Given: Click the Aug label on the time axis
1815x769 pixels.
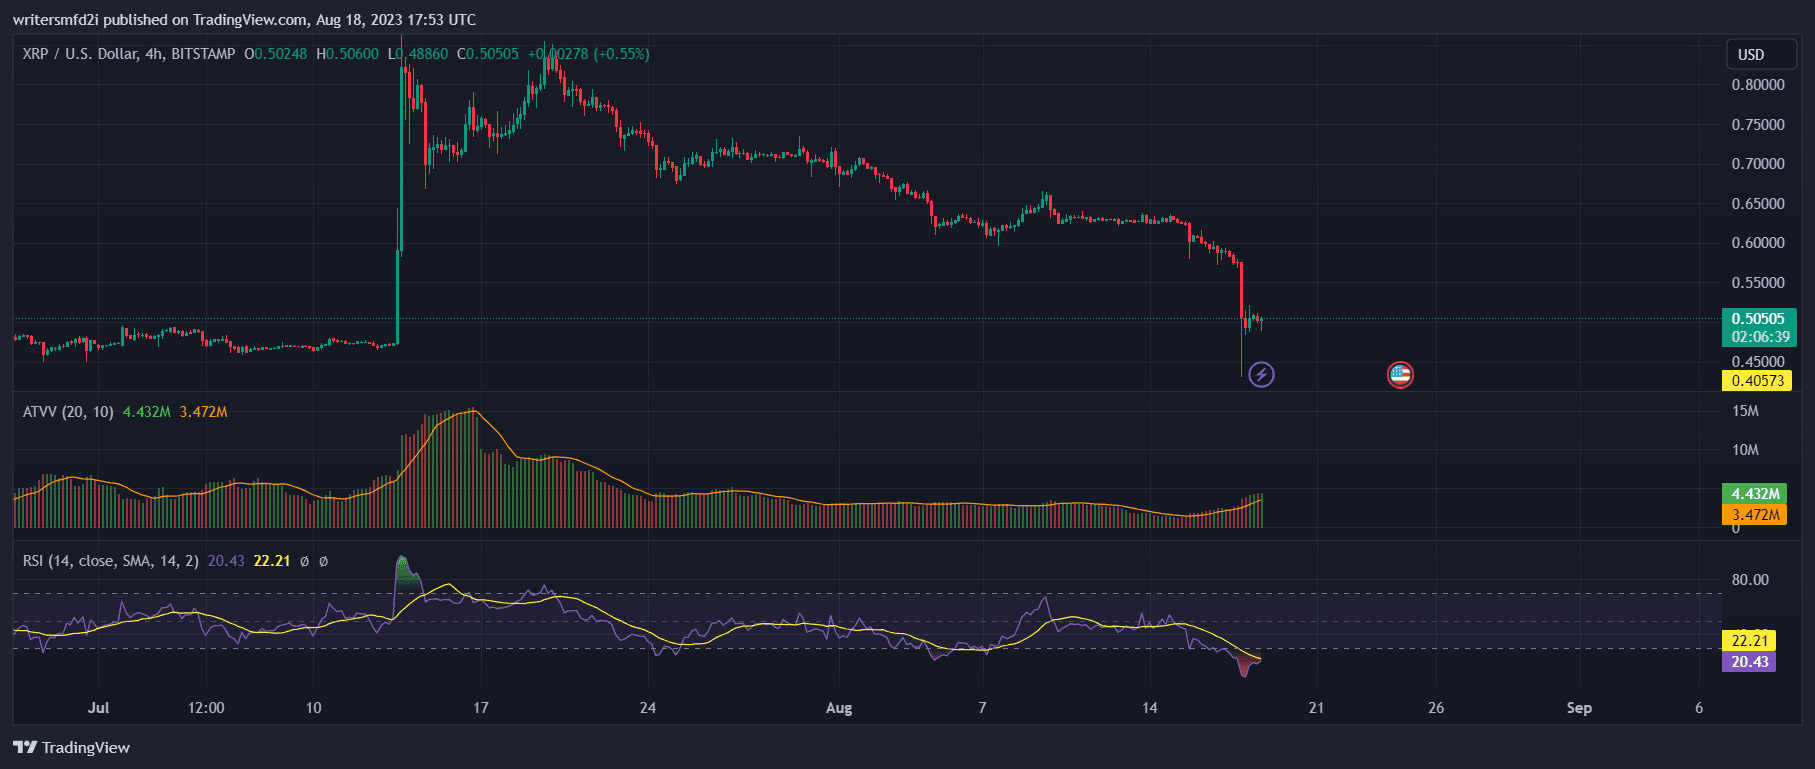Looking at the screenshot, I should tap(839, 708).
